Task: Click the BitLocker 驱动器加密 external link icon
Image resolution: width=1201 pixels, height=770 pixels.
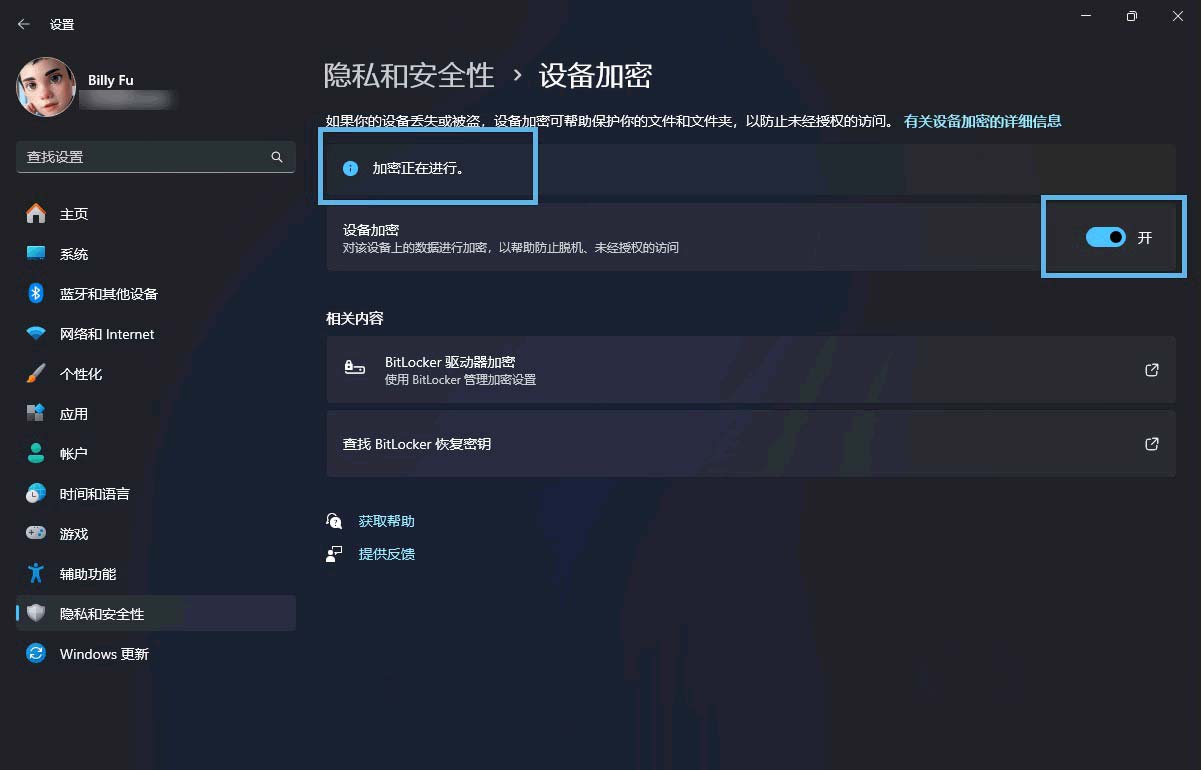Action: coord(1151,370)
